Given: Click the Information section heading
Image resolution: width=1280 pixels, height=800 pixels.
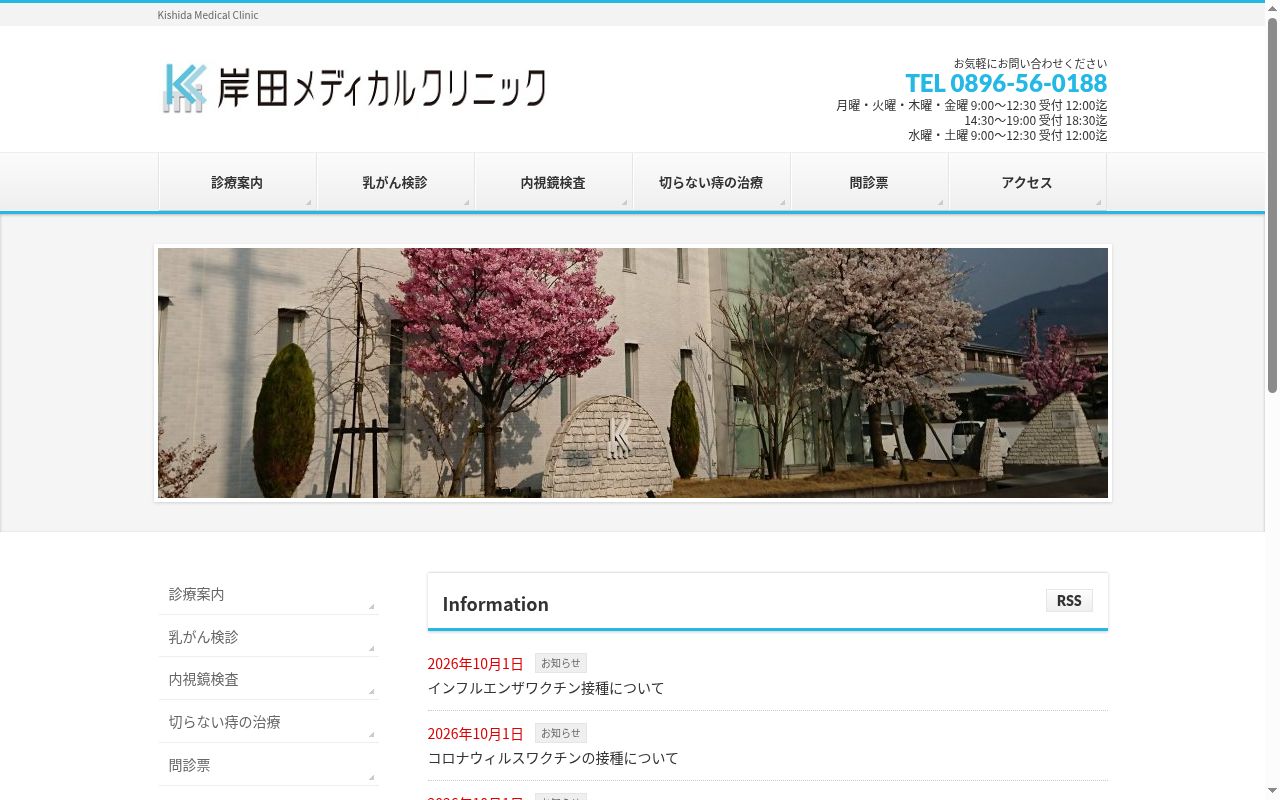Looking at the screenshot, I should pyautogui.click(x=496, y=604).
